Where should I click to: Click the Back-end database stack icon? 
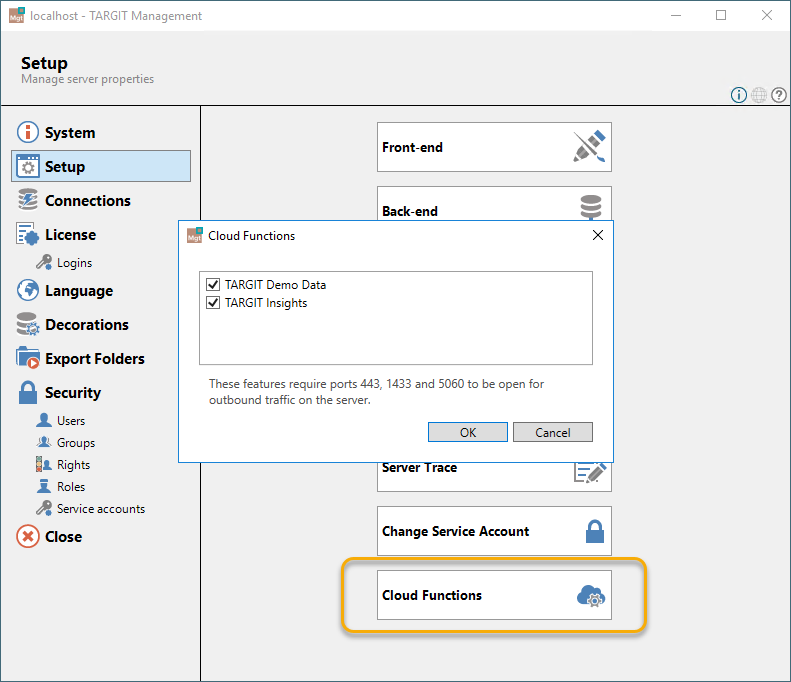point(591,207)
